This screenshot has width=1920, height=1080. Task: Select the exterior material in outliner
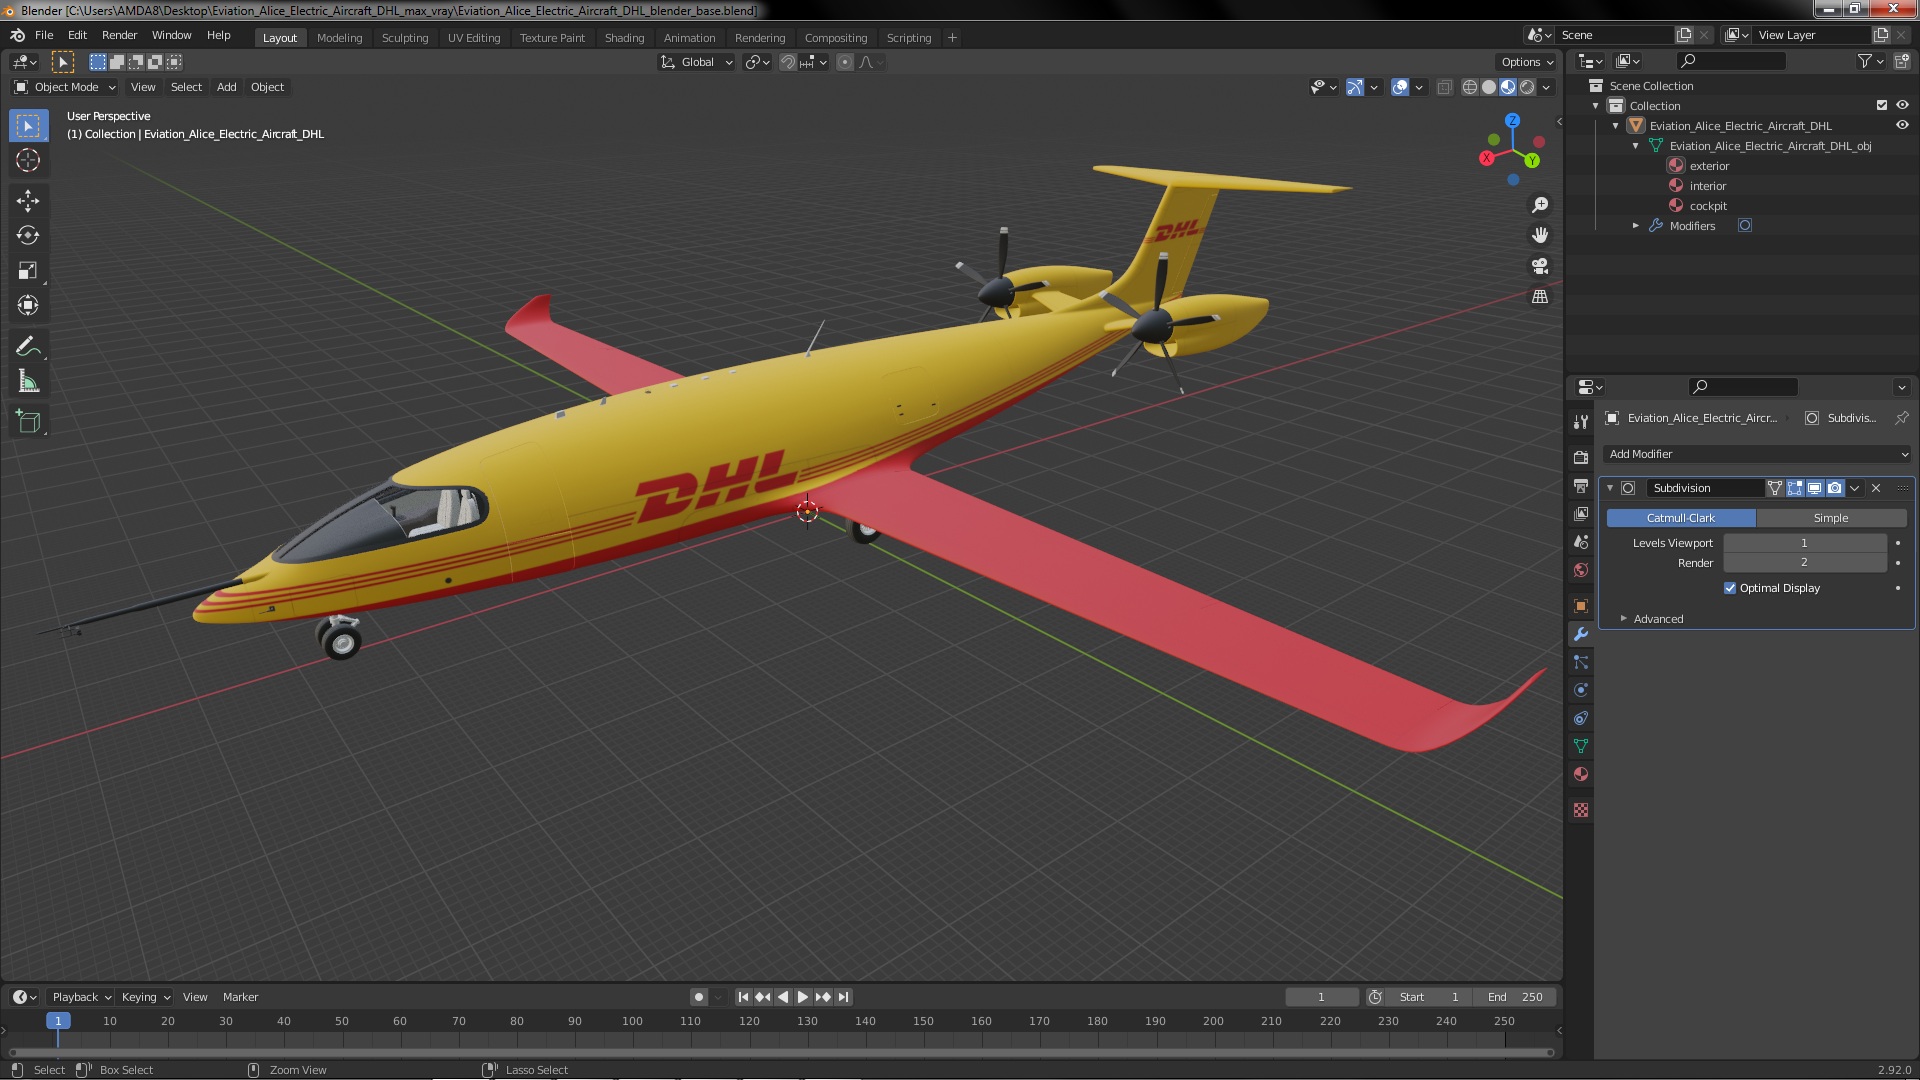click(1708, 166)
